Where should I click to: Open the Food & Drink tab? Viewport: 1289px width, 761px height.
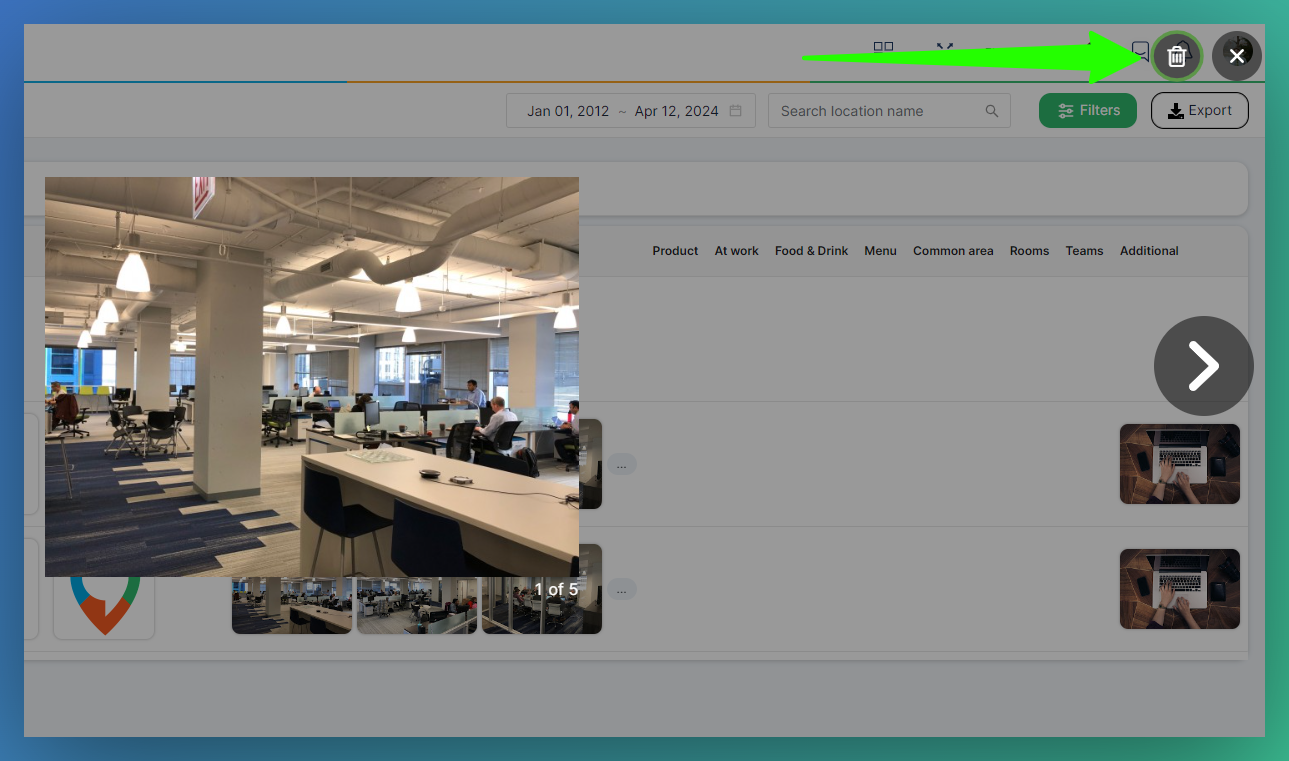coord(811,251)
